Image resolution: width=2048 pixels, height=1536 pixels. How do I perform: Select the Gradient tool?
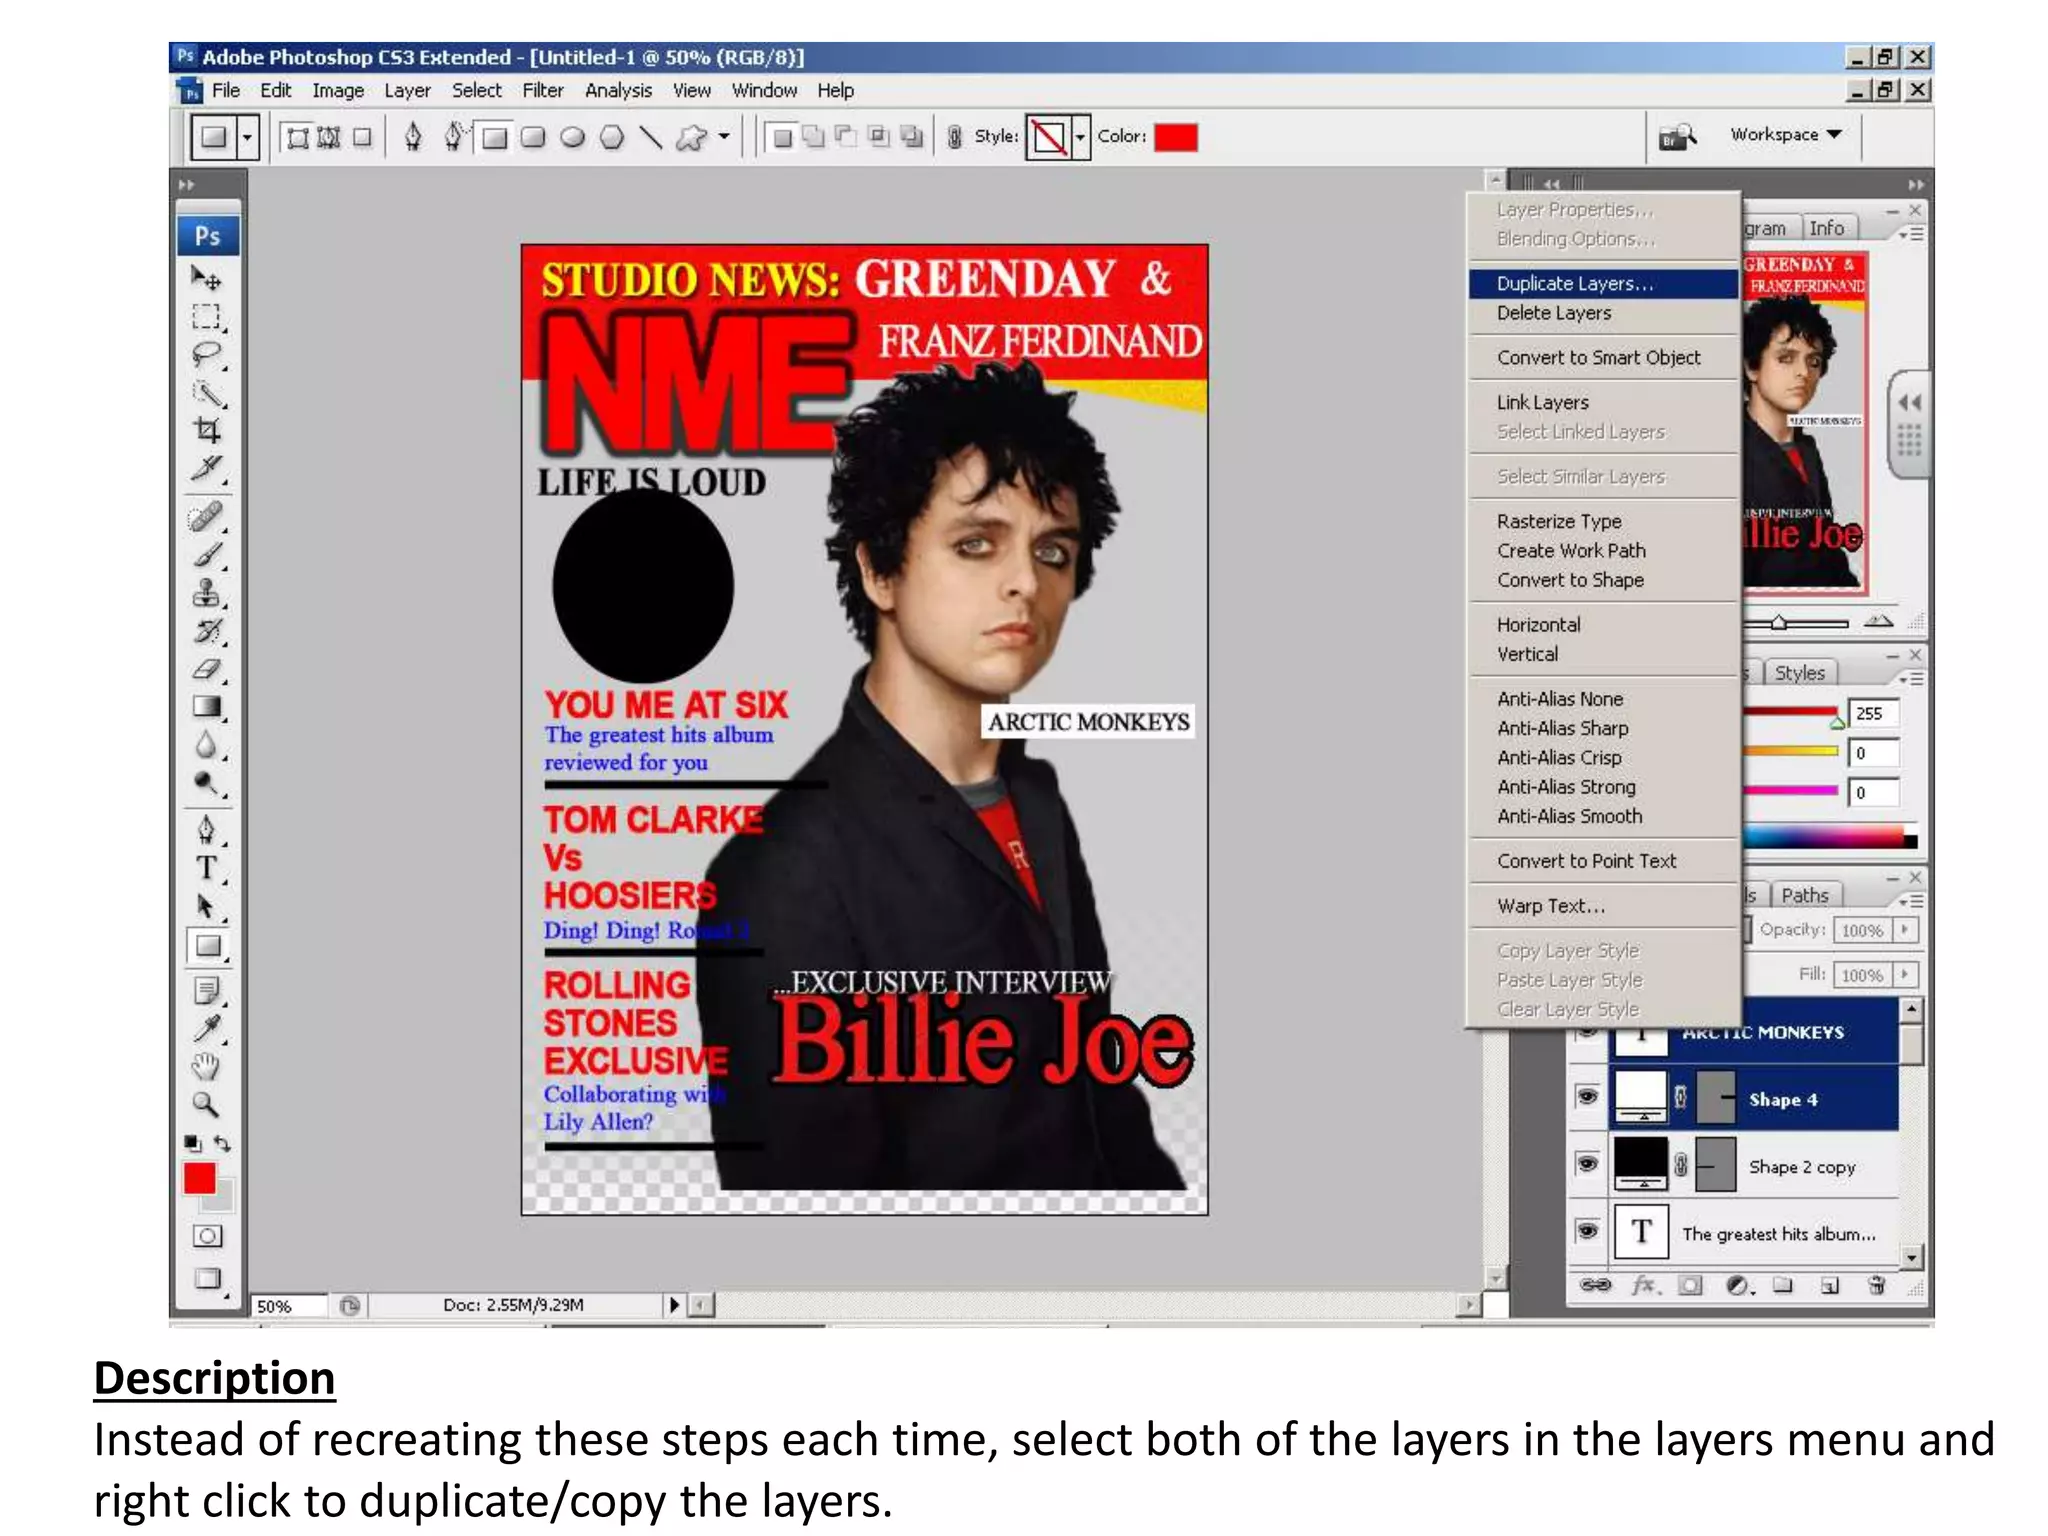[207, 707]
